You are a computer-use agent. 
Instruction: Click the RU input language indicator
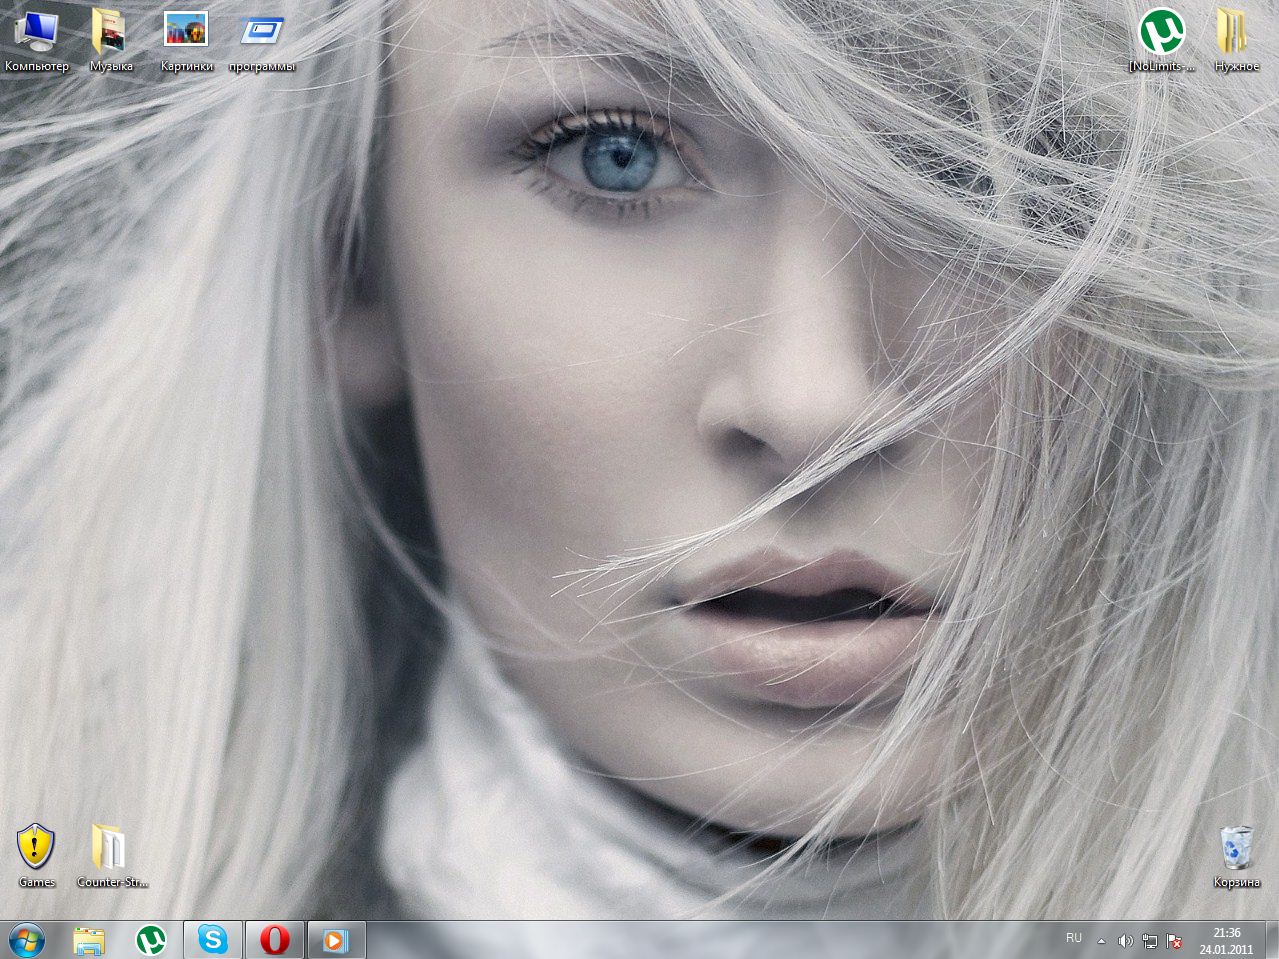1074,939
